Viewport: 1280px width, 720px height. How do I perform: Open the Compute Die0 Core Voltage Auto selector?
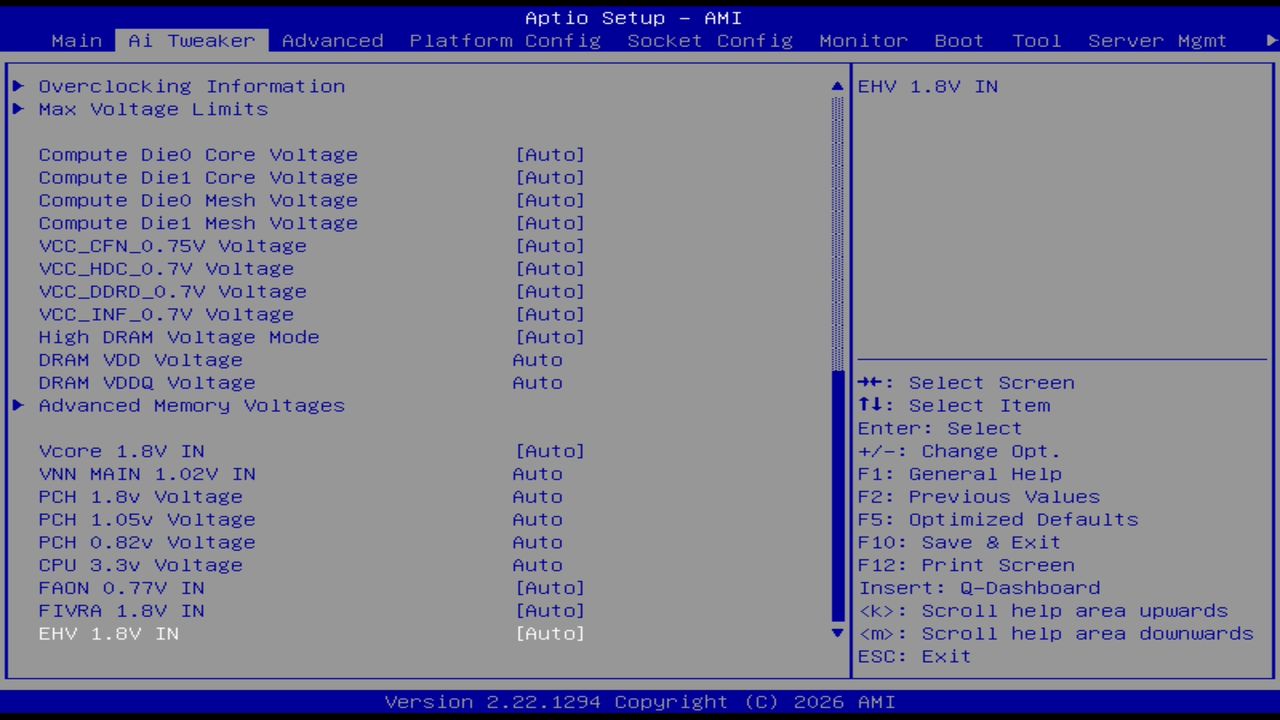(x=550, y=154)
